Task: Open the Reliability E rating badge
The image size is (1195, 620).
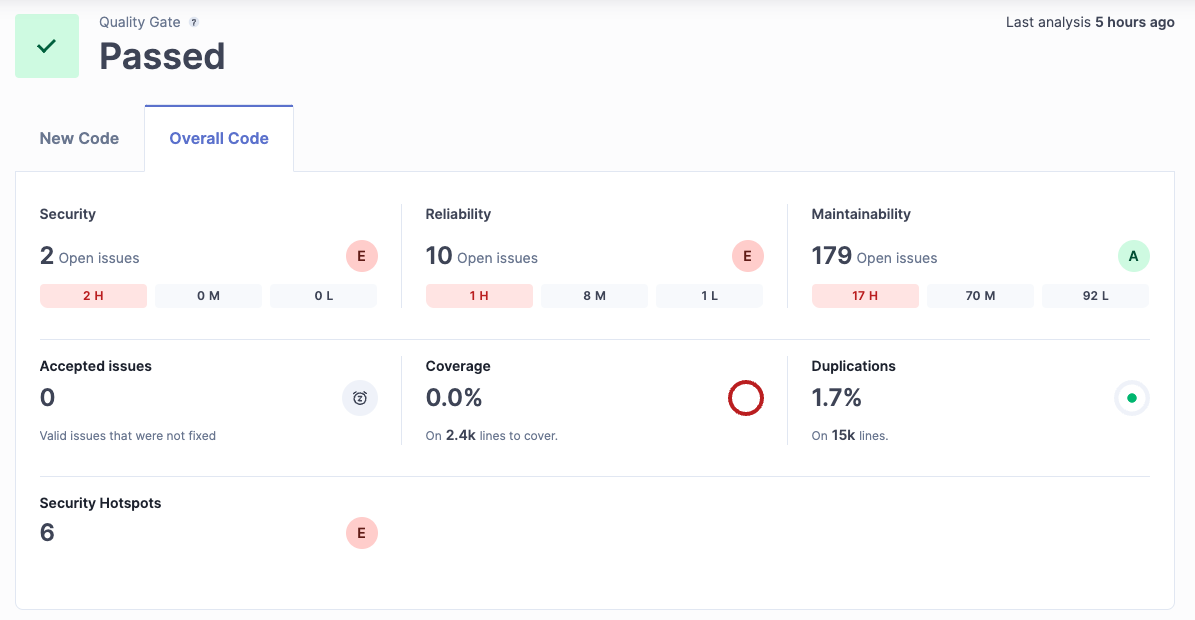Action: click(x=748, y=256)
